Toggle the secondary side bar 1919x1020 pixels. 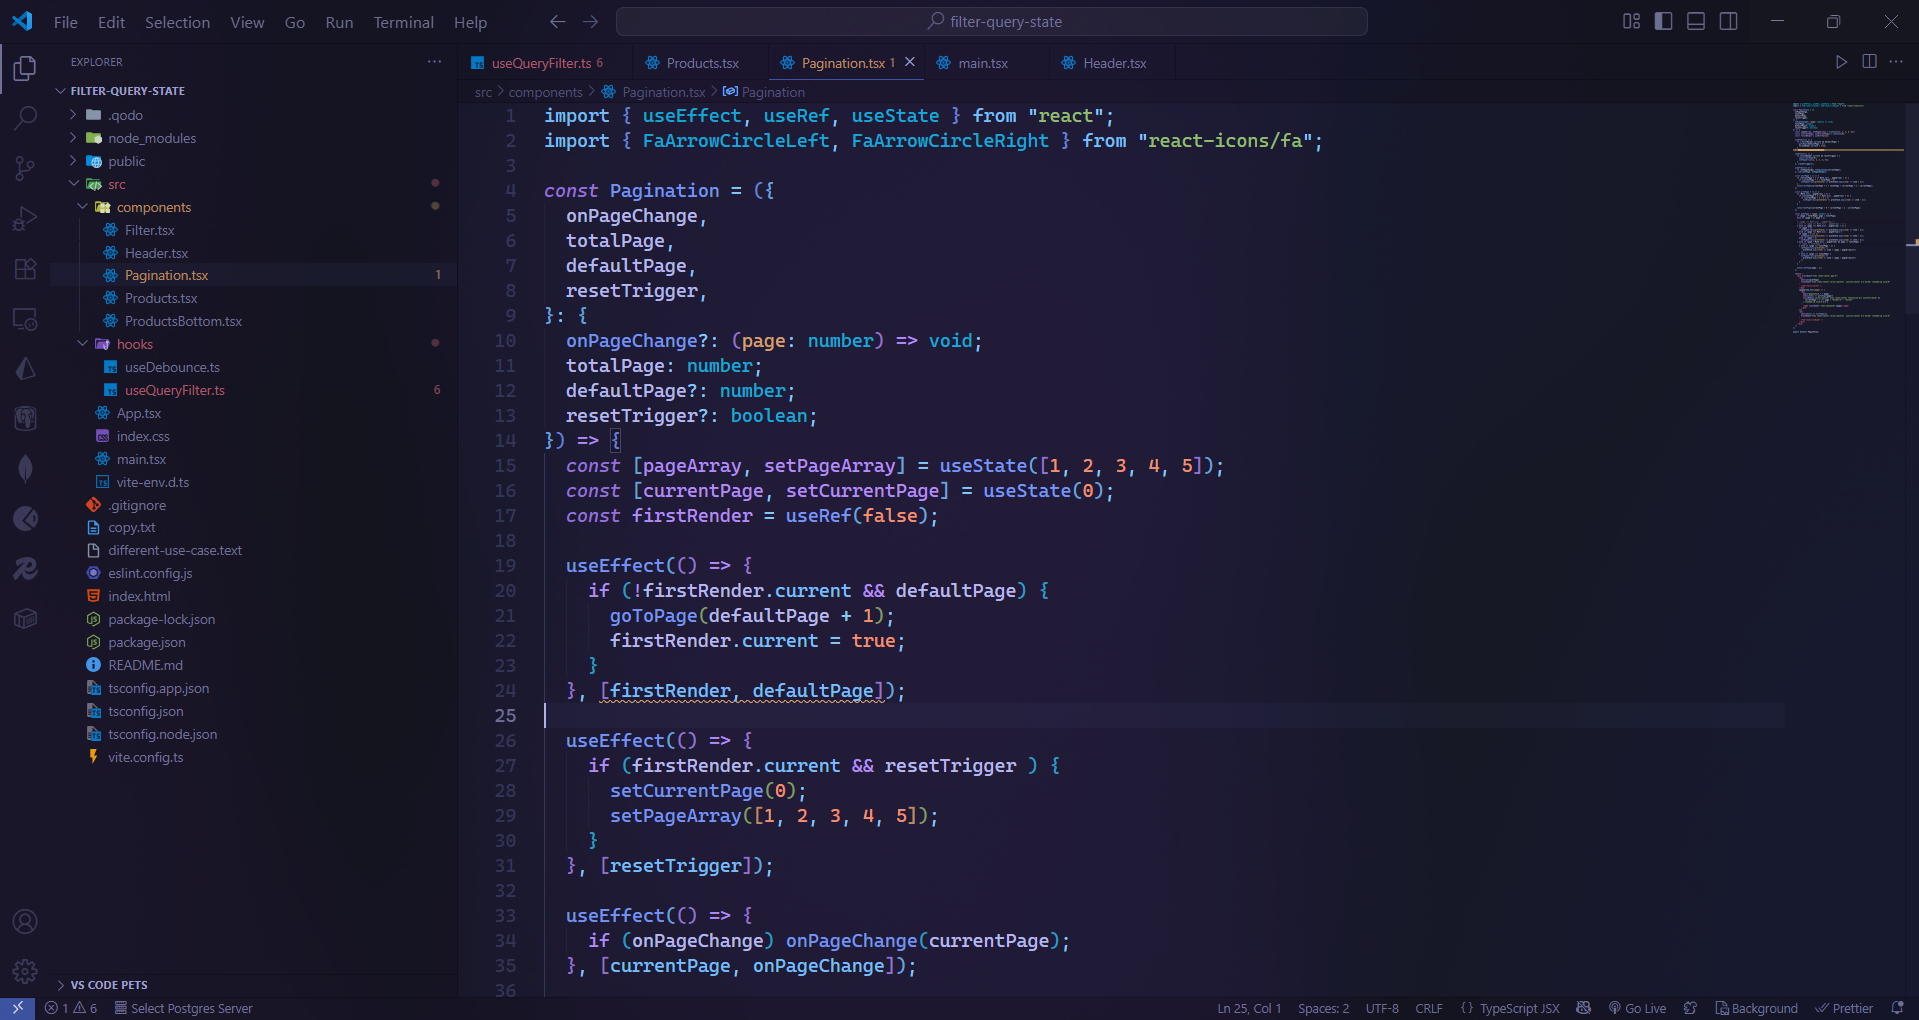(x=1728, y=22)
